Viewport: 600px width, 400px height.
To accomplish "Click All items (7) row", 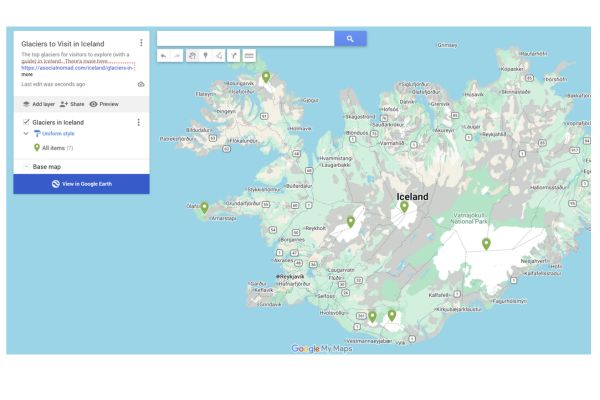I will pyautogui.click(x=82, y=148).
